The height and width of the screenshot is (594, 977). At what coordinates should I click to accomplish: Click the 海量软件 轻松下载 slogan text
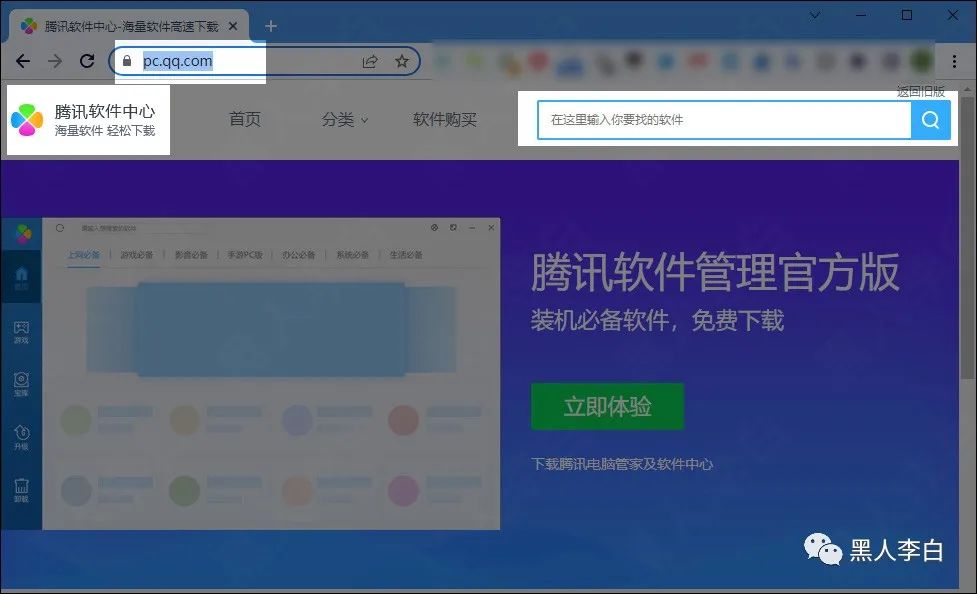click(x=105, y=131)
